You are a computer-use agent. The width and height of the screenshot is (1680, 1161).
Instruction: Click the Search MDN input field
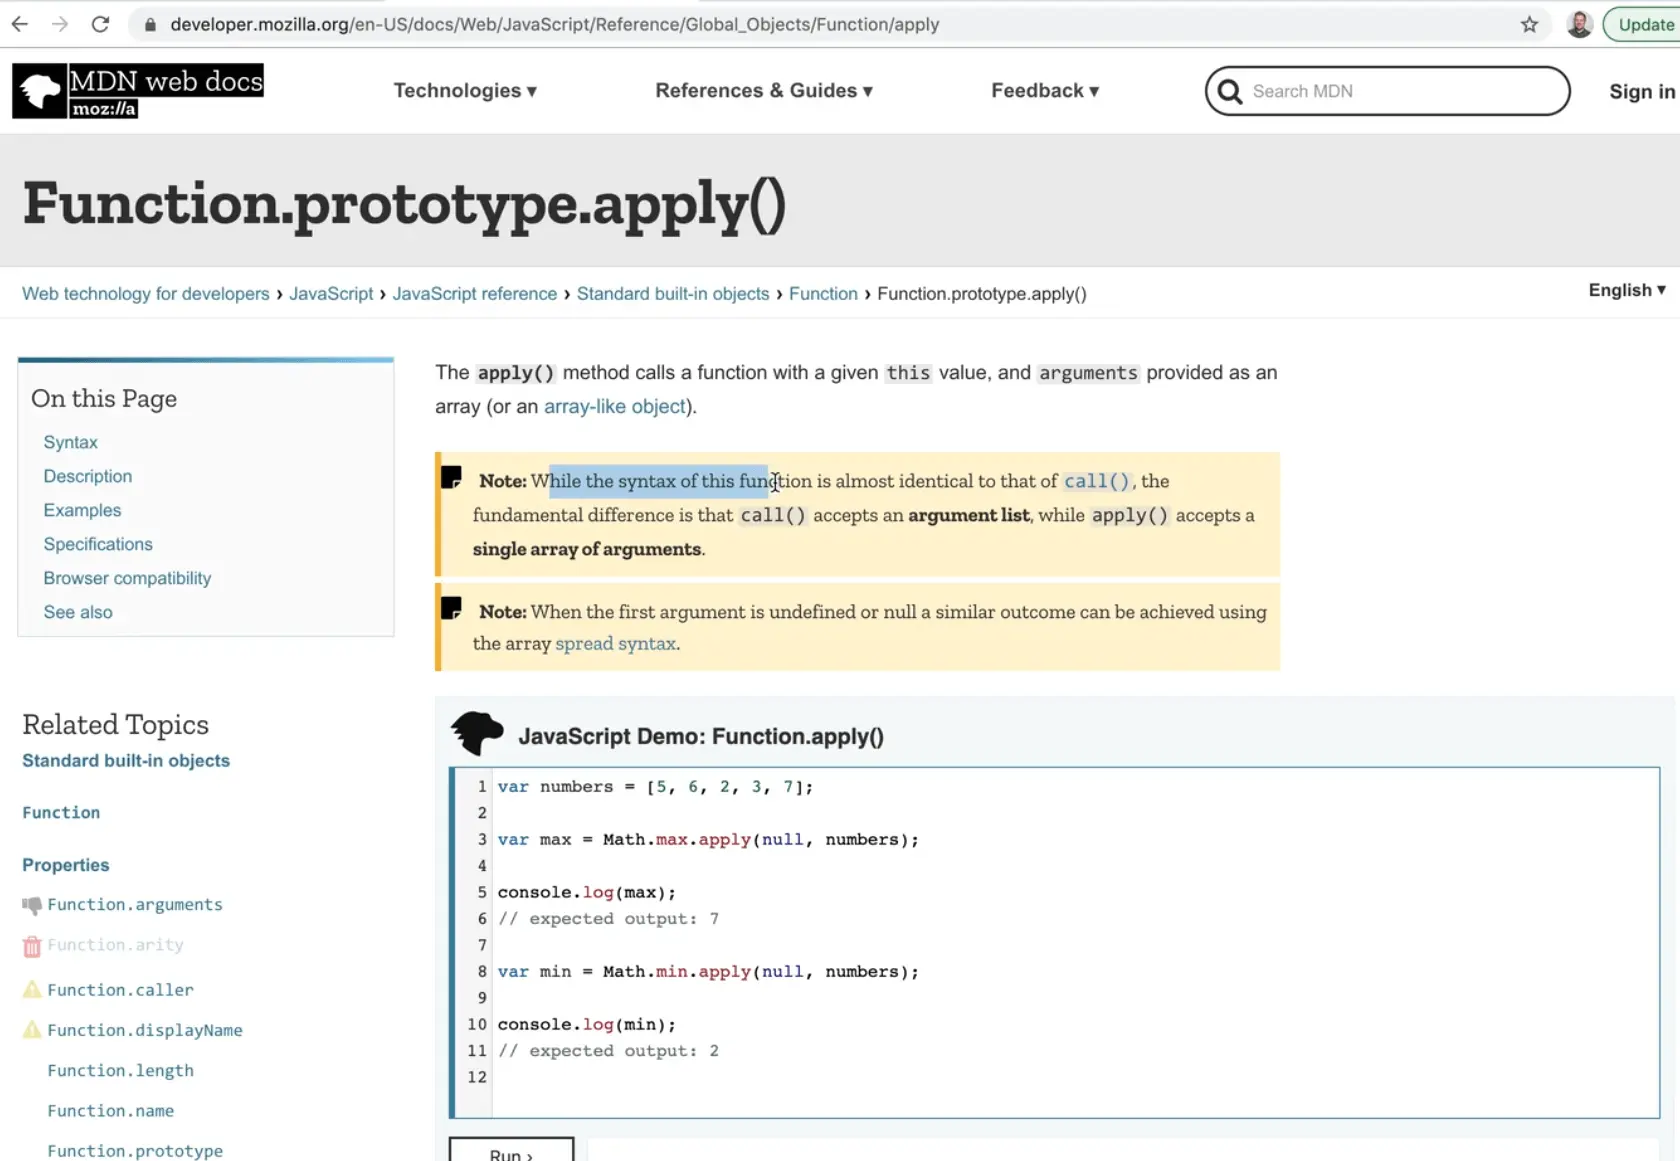point(1400,91)
